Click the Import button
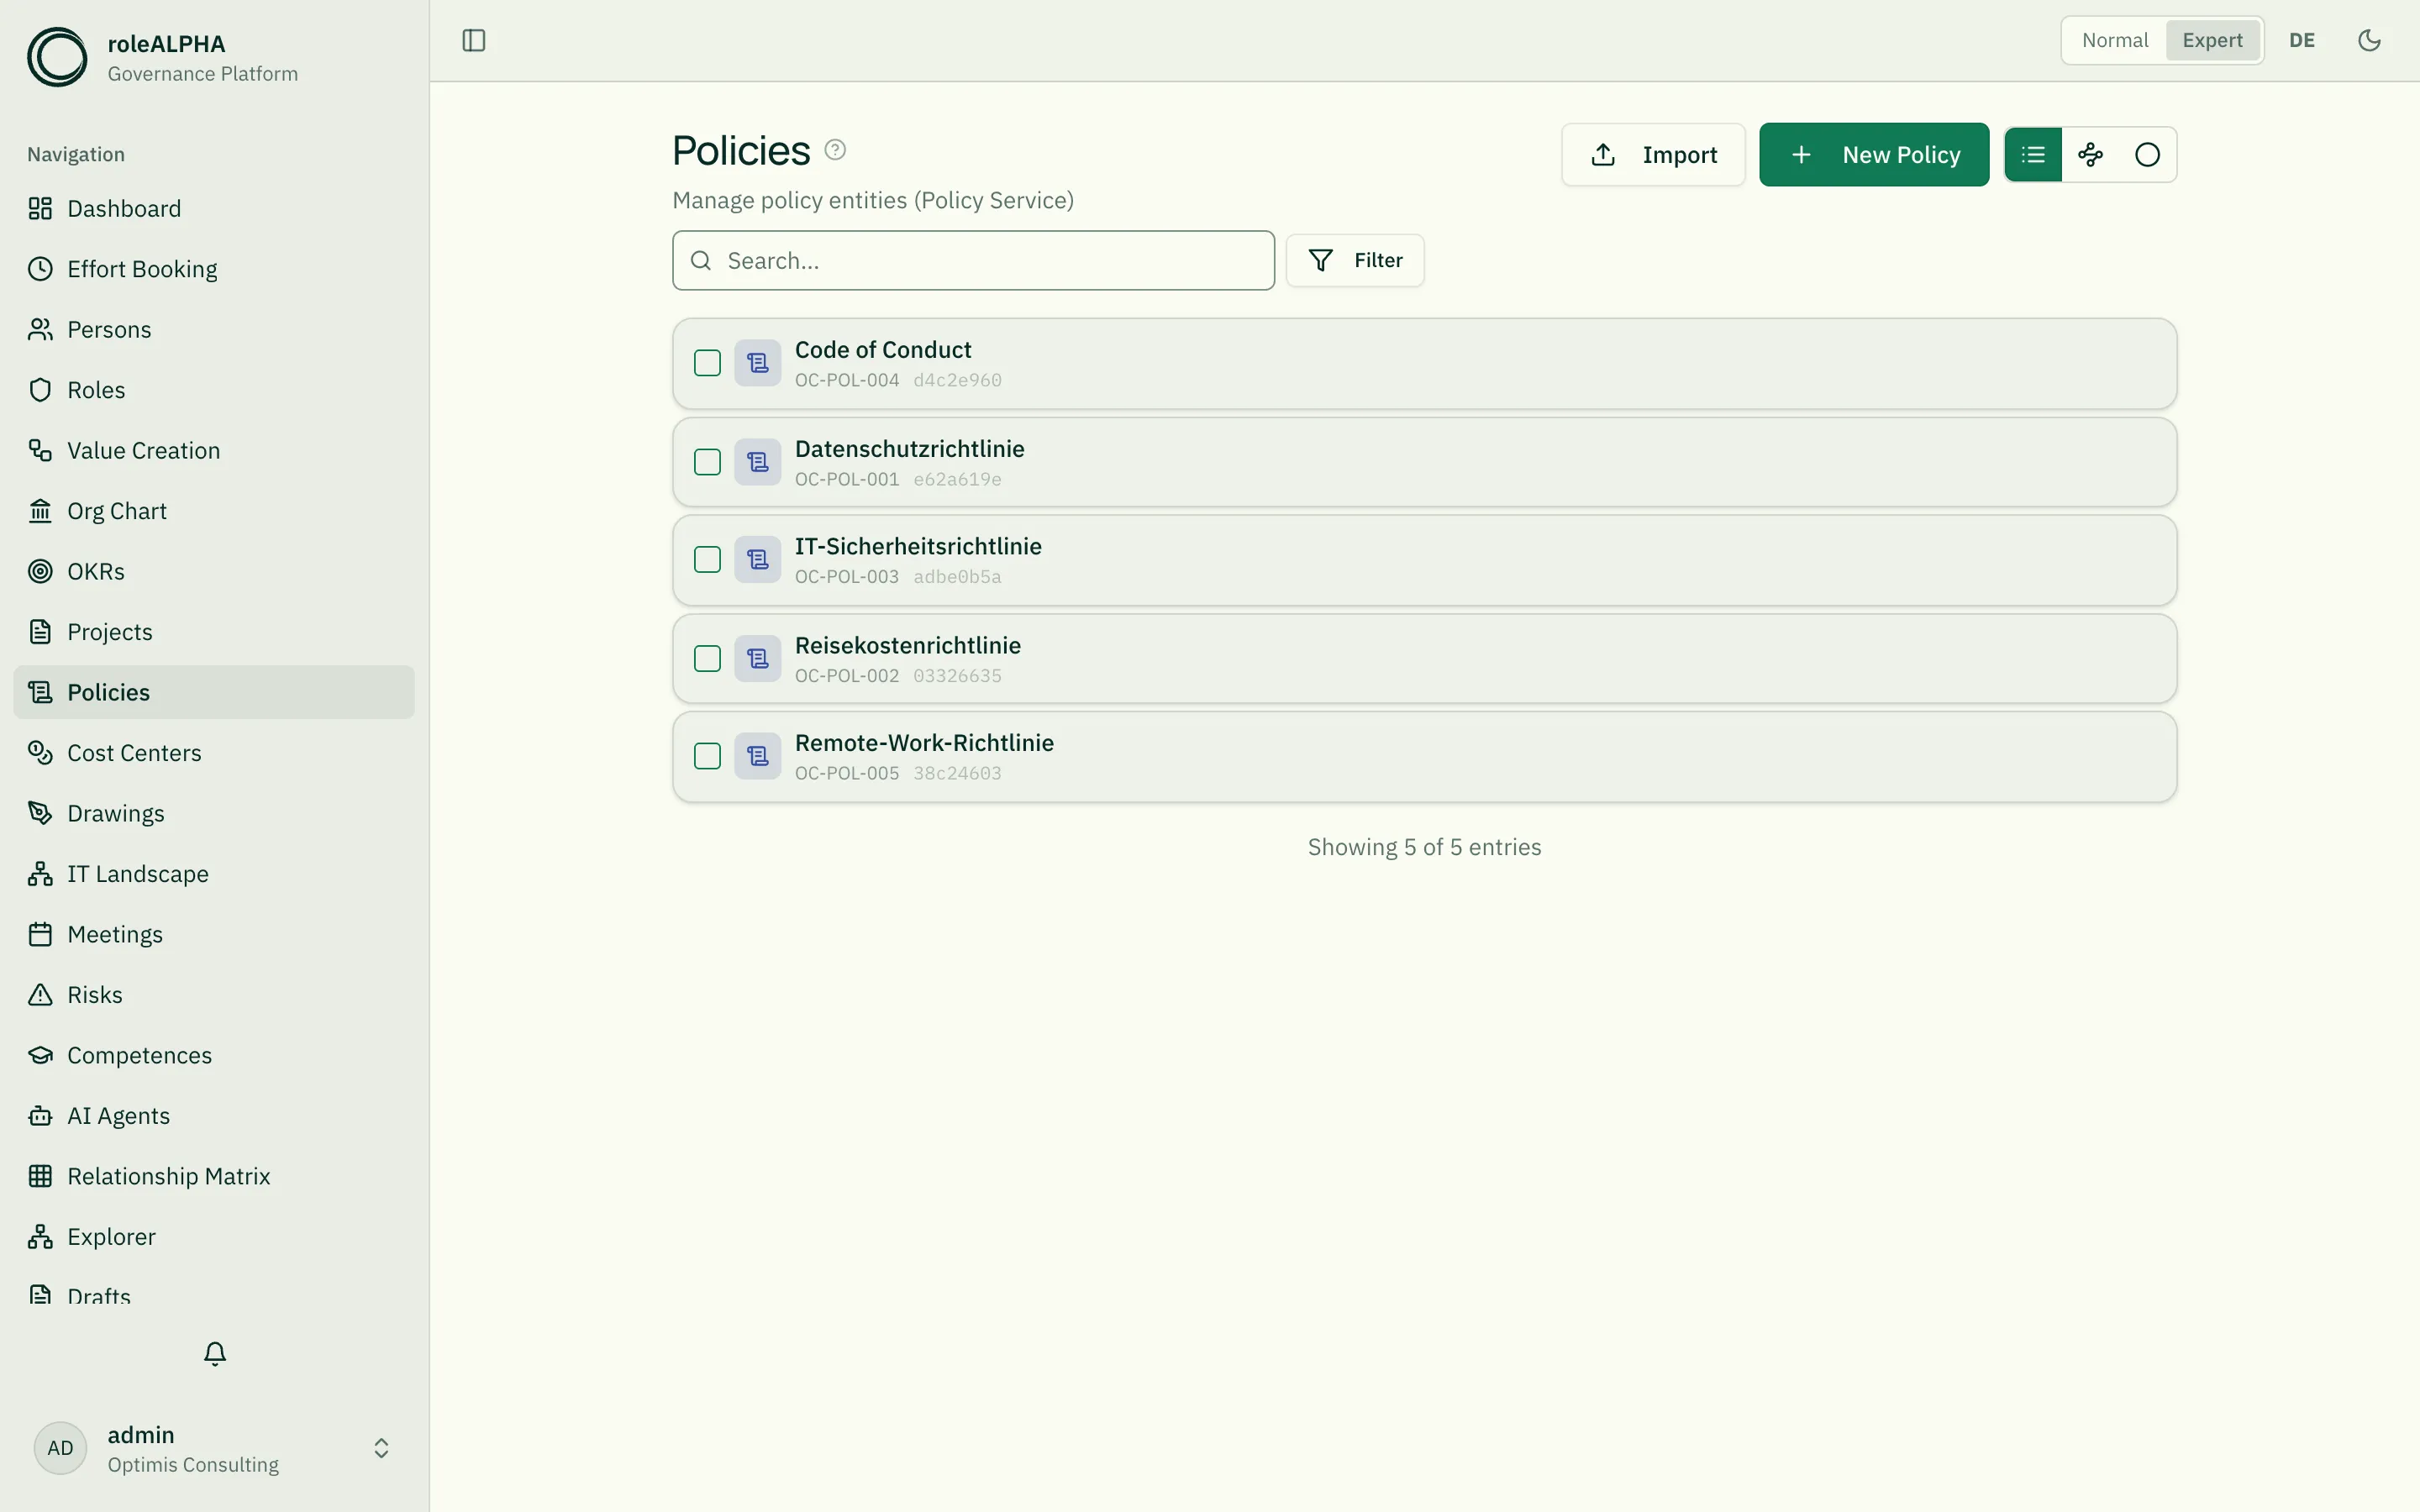Screen dimensions: 2420x1512 point(1653,155)
